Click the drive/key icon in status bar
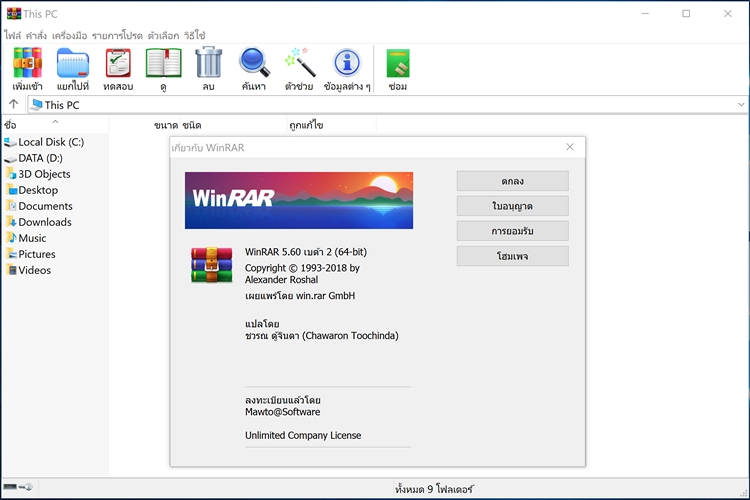This screenshot has width=750, height=500. tap(18, 487)
